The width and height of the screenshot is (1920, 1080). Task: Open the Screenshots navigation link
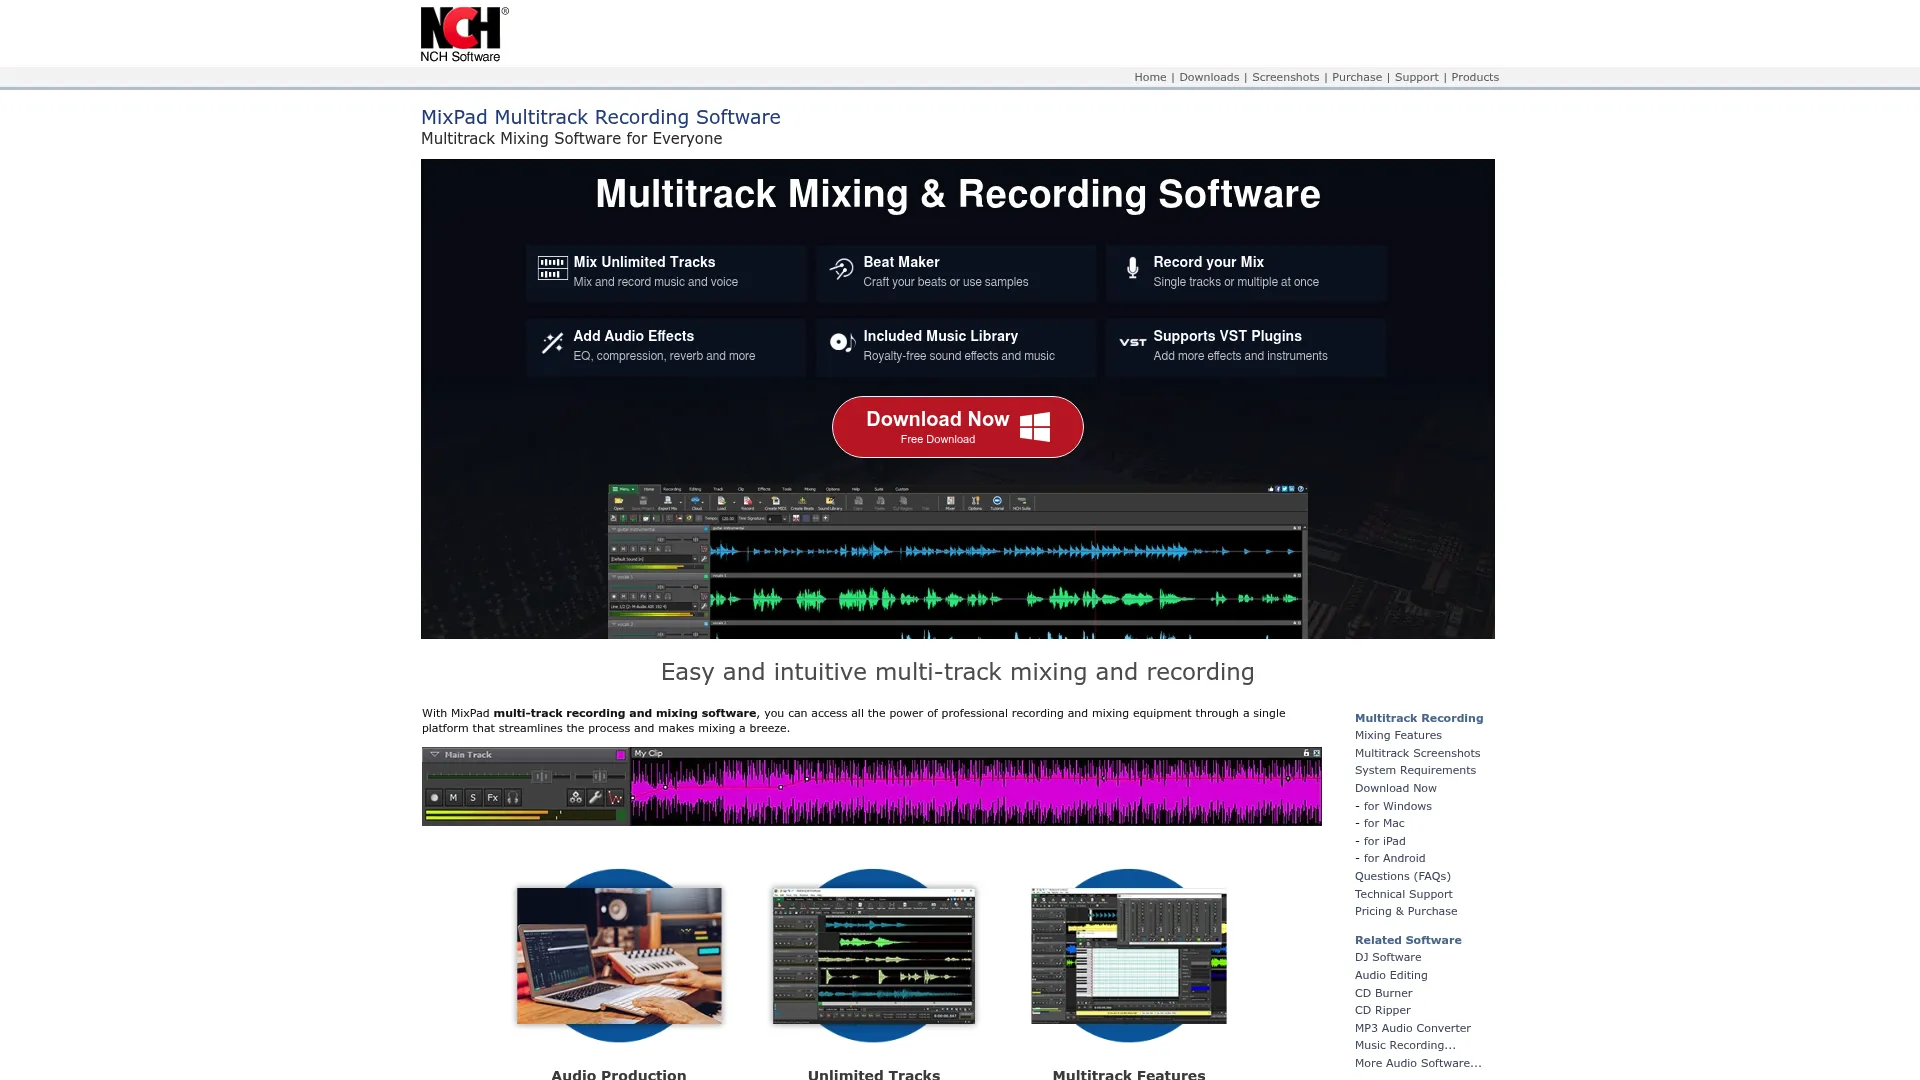click(x=1285, y=77)
